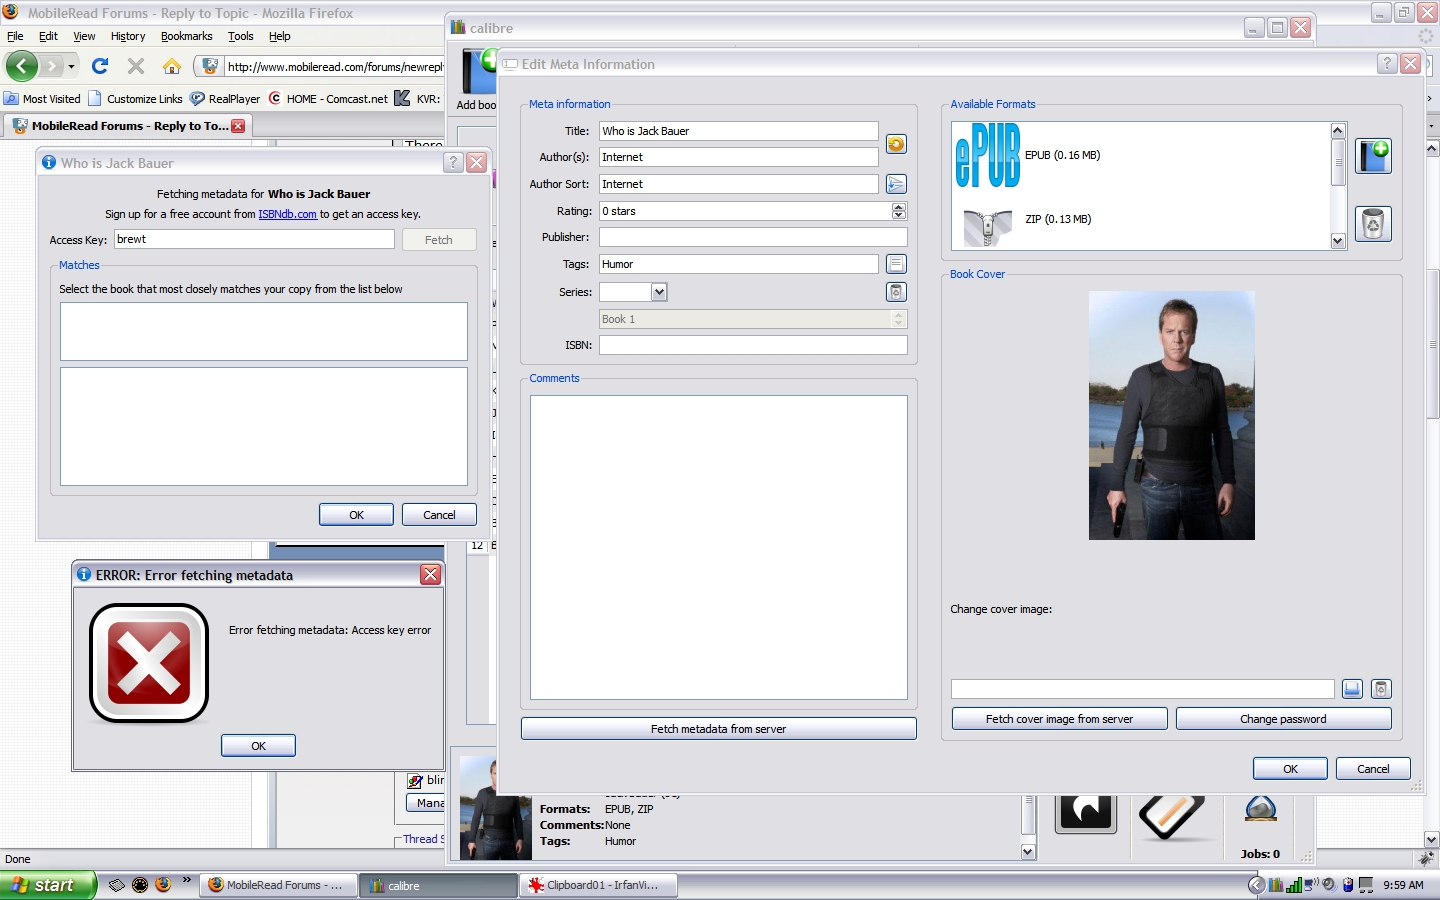
Task: Click the ISBN input field
Action: point(754,345)
